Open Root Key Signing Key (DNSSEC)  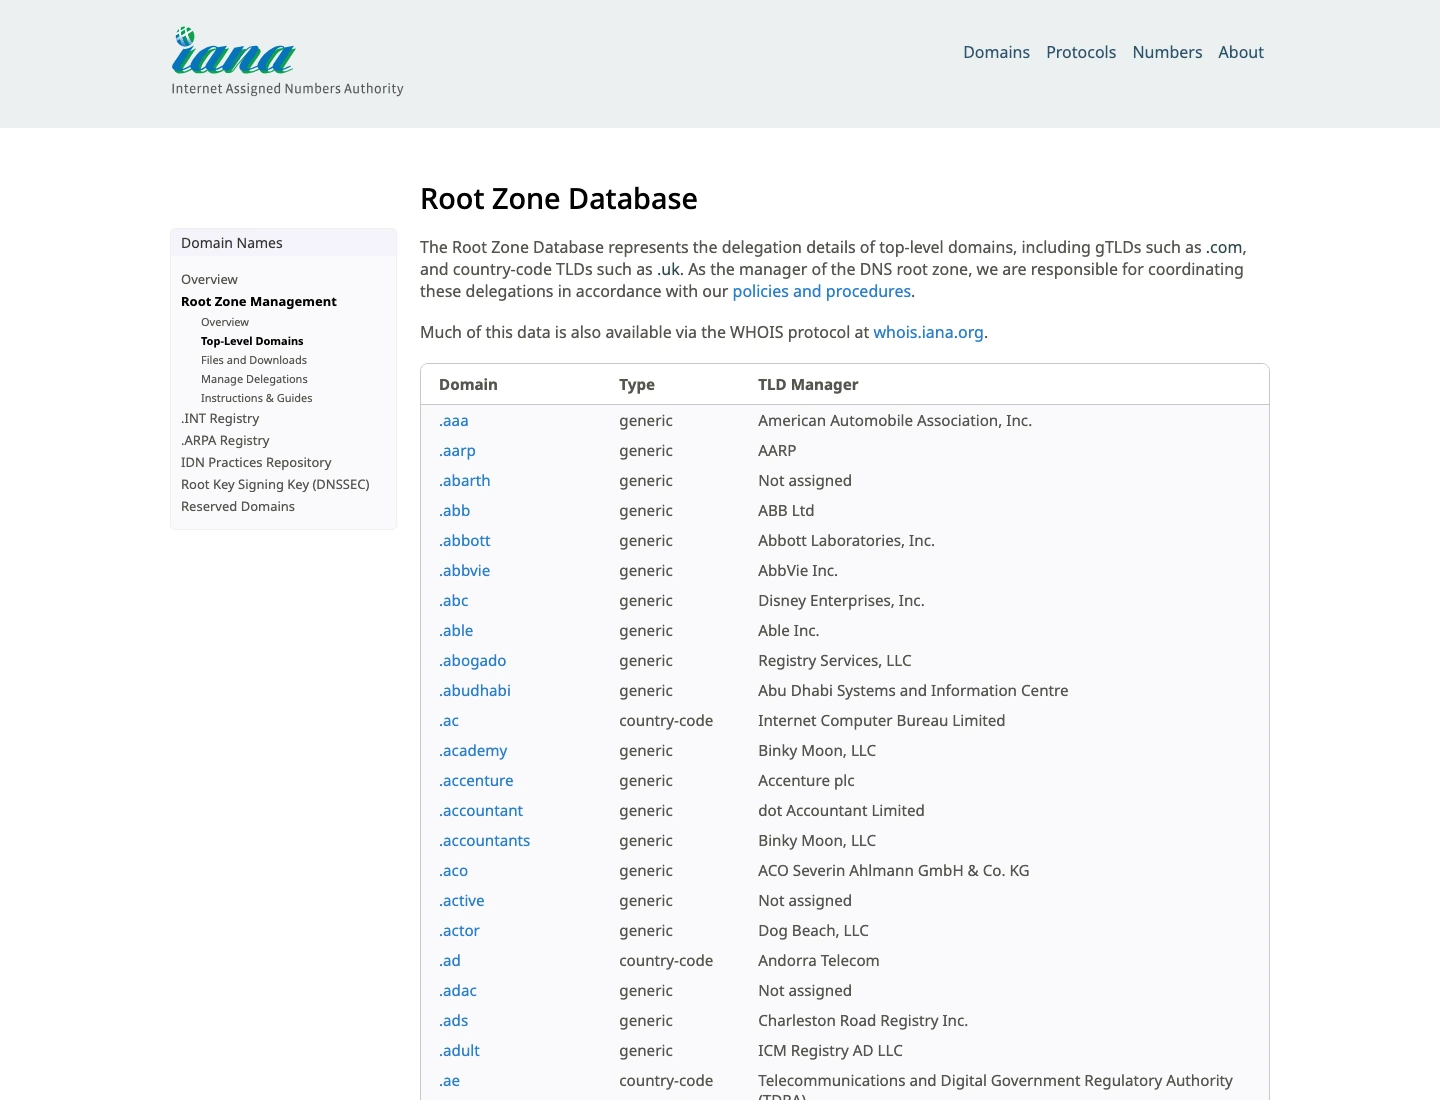(x=275, y=484)
